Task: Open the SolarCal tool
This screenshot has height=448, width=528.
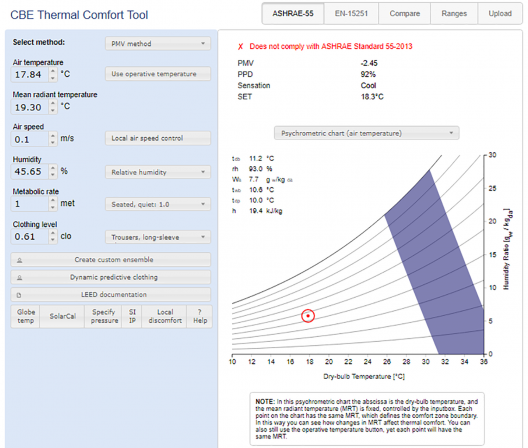Action: point(62,316)
